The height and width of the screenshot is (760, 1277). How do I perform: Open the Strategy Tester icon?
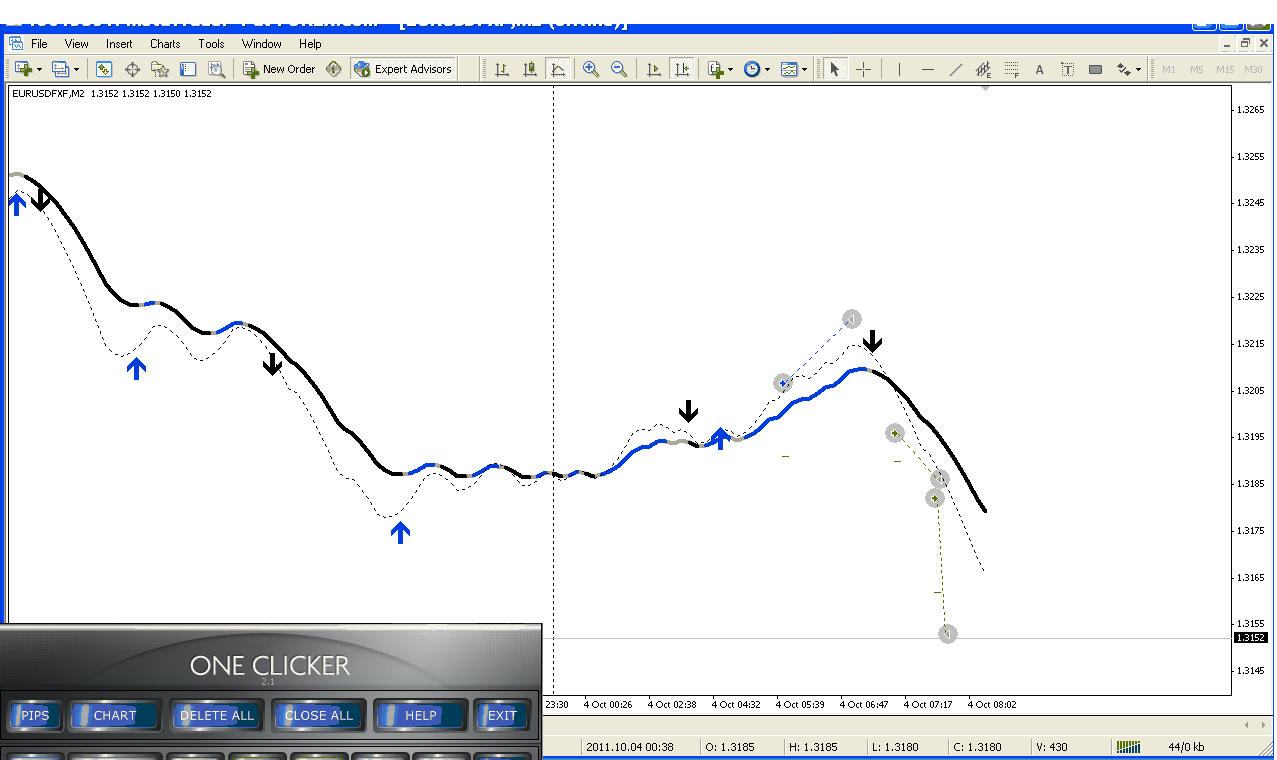tap(216, 69)
